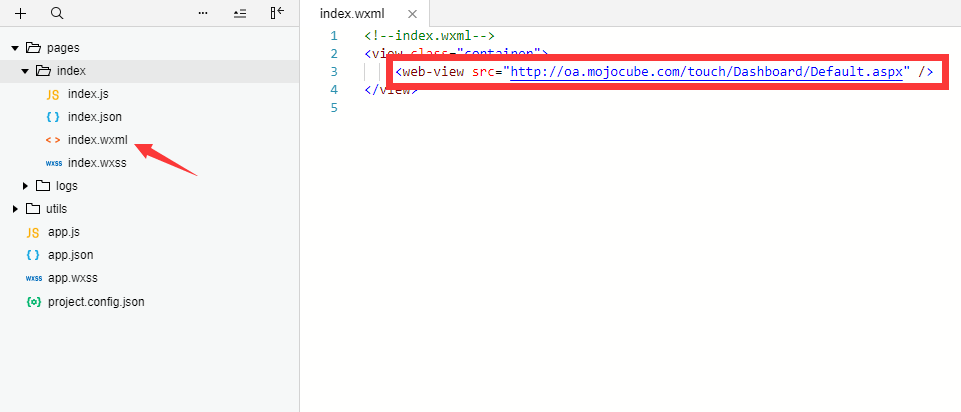The width and height of the screenshot is (961, 412).
Task: Collapse the pages folder arrow
Action: point(15,48)
